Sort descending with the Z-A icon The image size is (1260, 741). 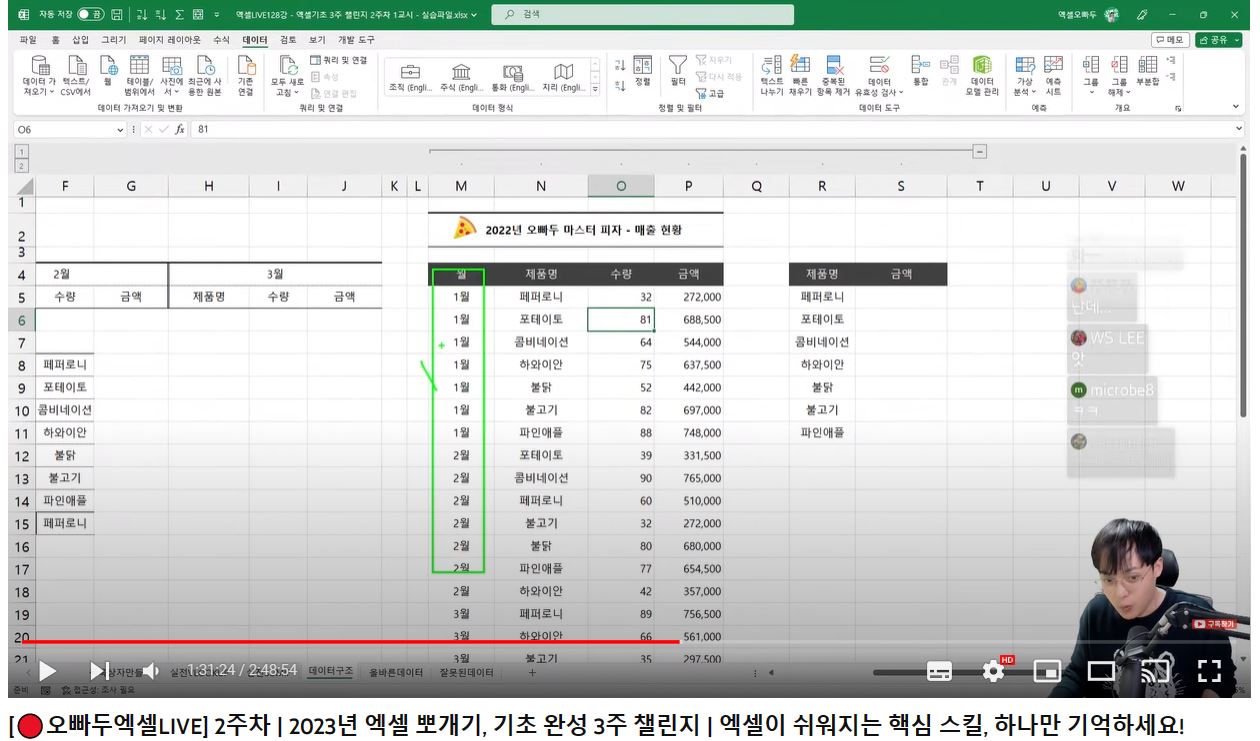pos(620,87)
